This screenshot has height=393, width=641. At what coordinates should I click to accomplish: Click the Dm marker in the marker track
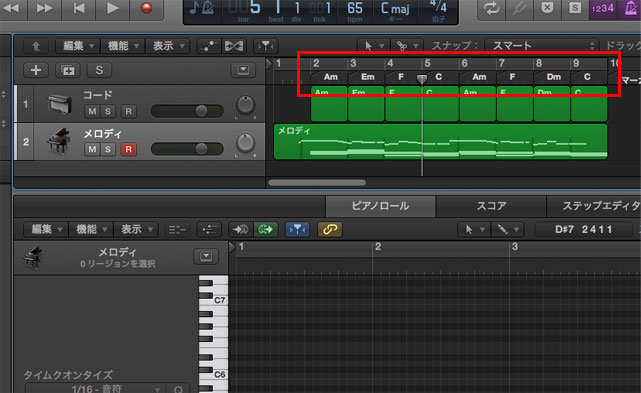click(554, 77)
